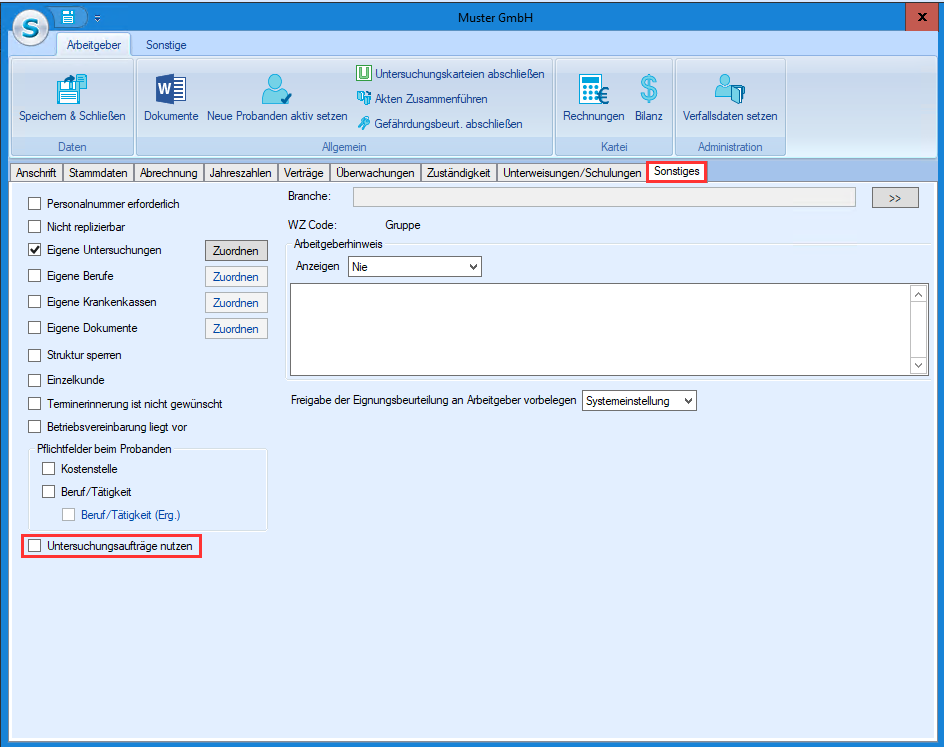
Task: Click Gefährdungsbeurt. abschließen icon
Action: 364,123
